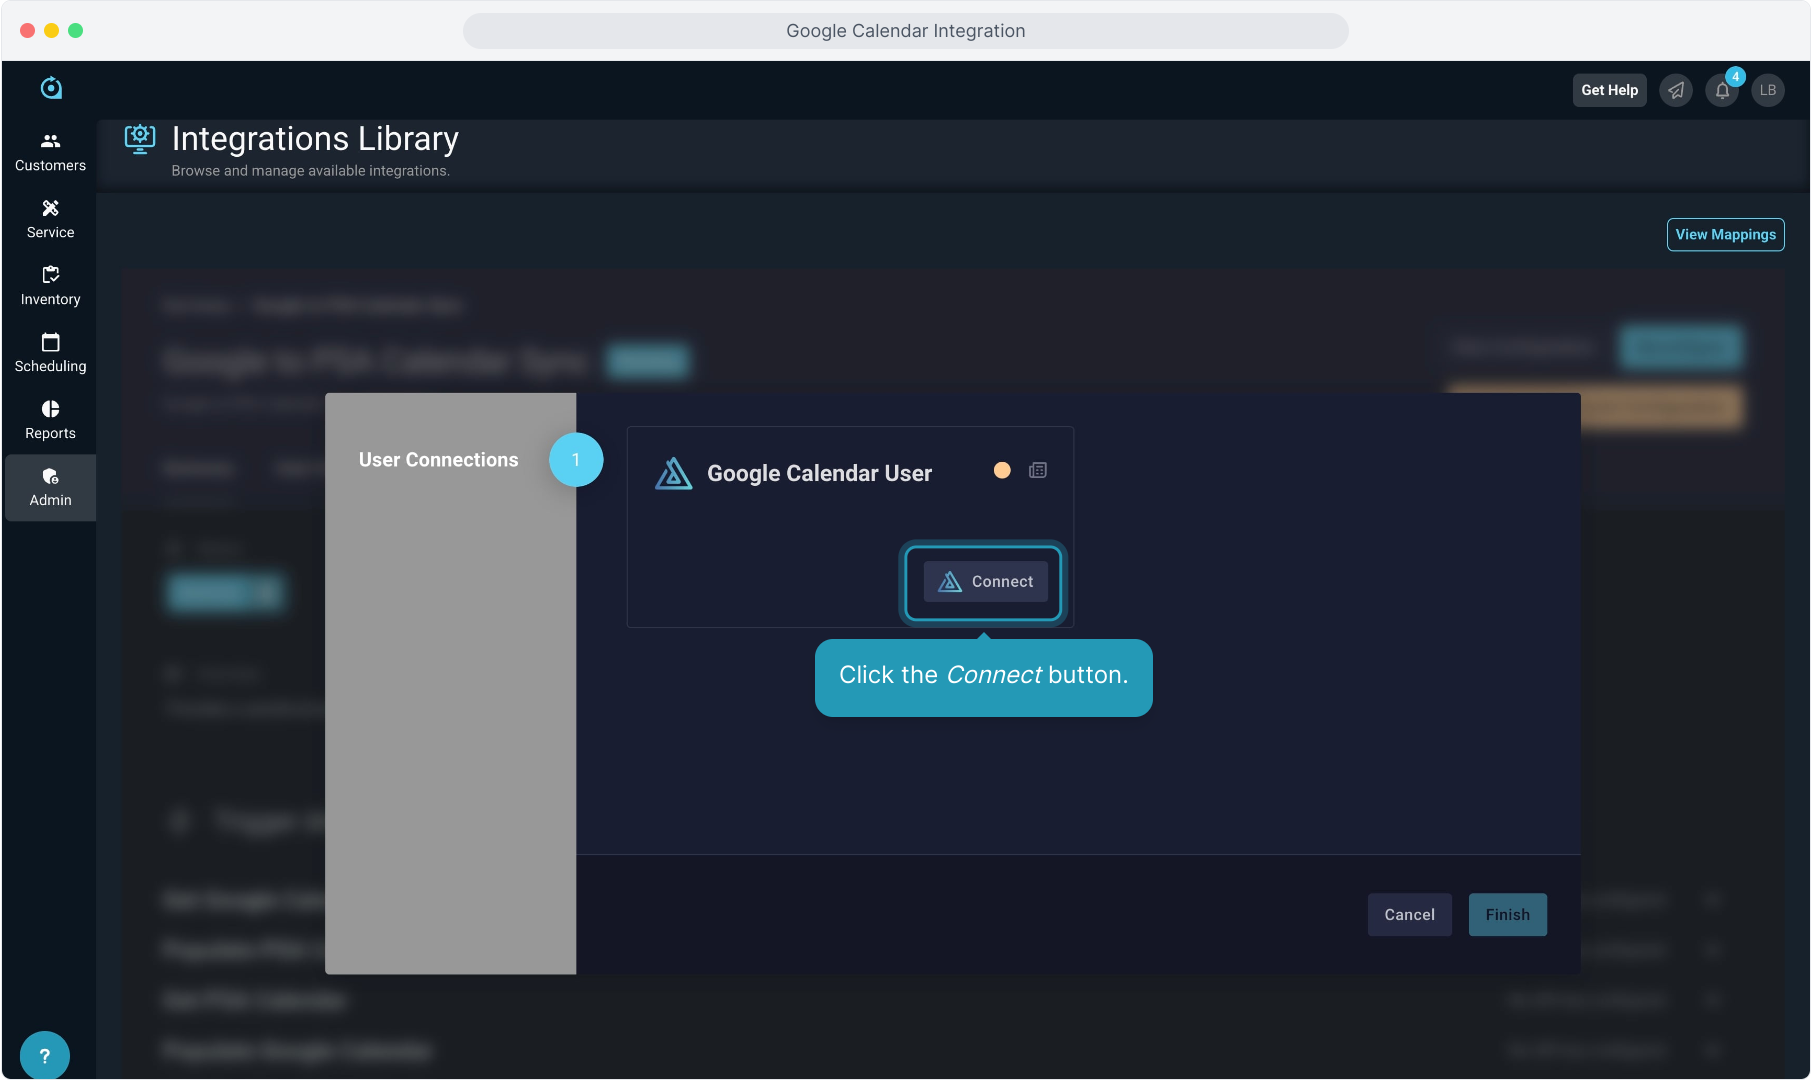Click the paper plane send icon

1676,90
